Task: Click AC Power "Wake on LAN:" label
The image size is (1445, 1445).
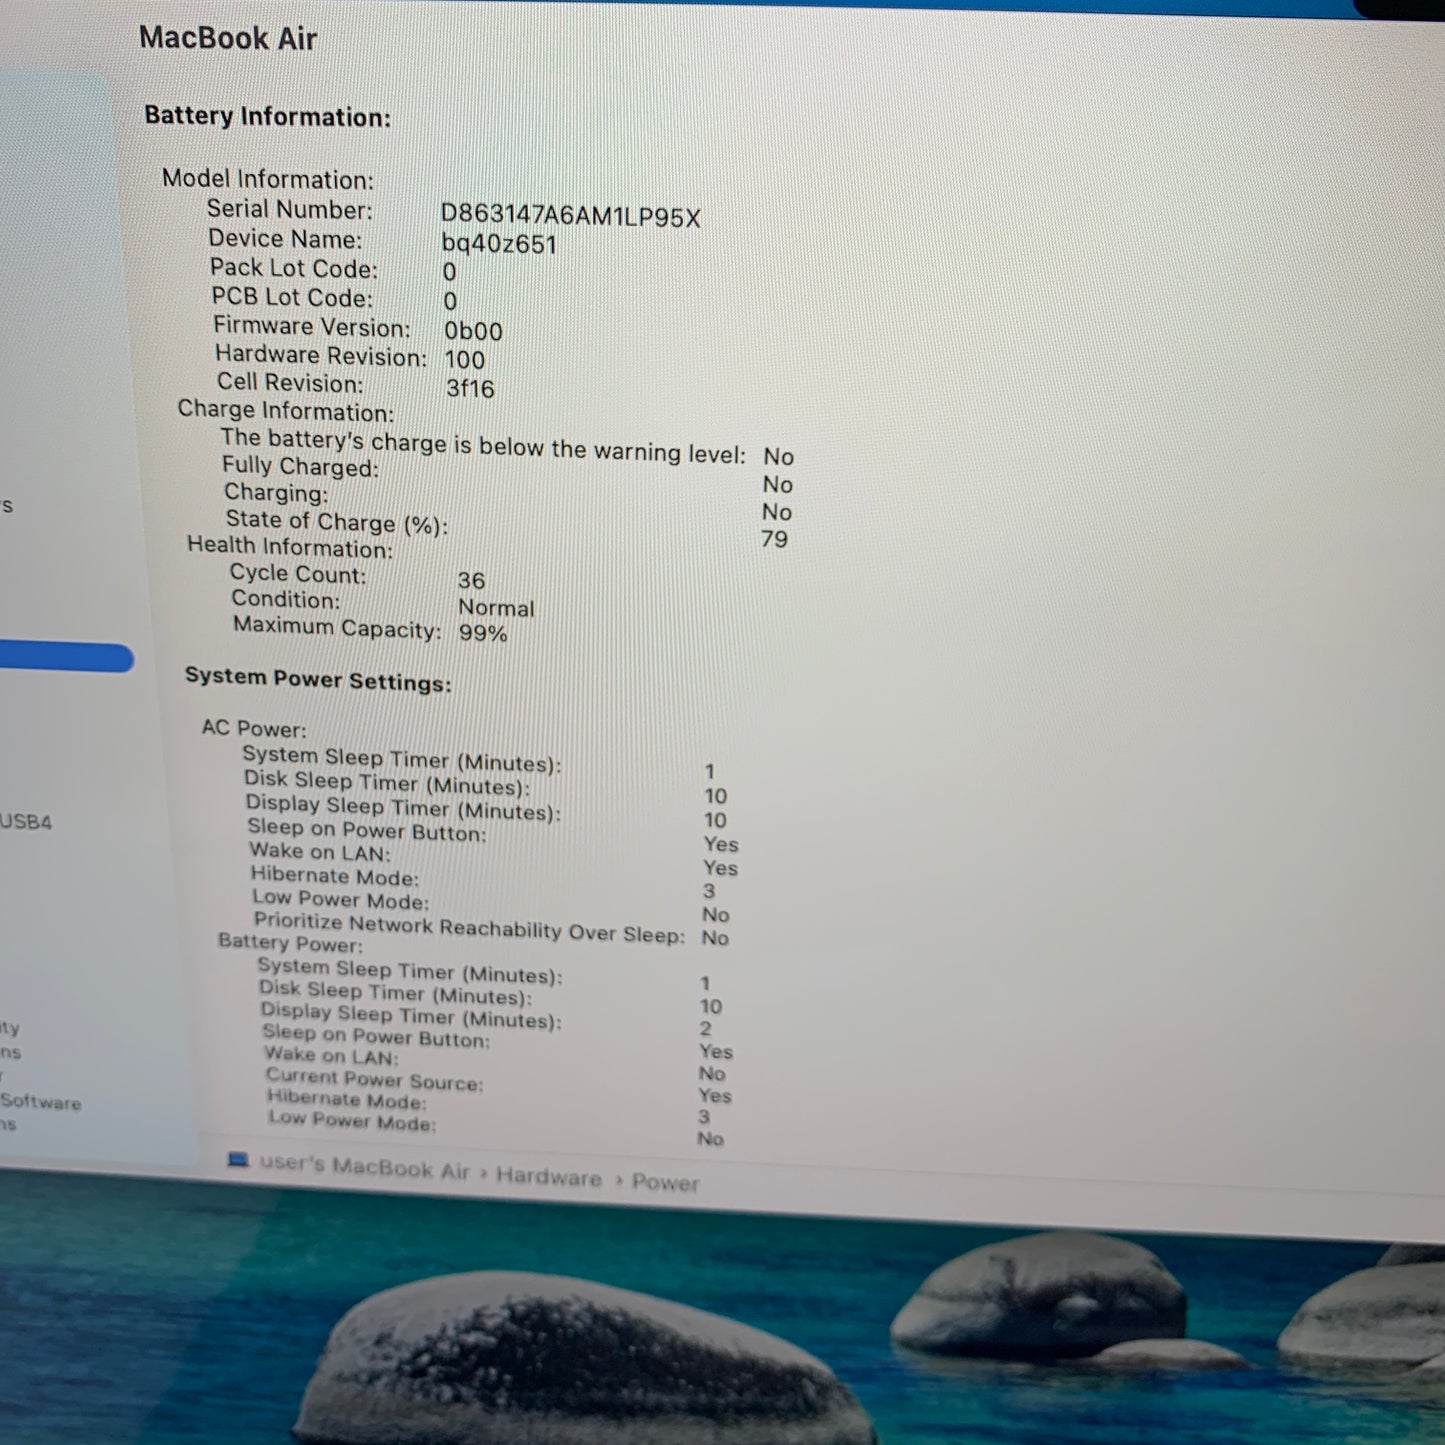Action: [x=320, y=852]
